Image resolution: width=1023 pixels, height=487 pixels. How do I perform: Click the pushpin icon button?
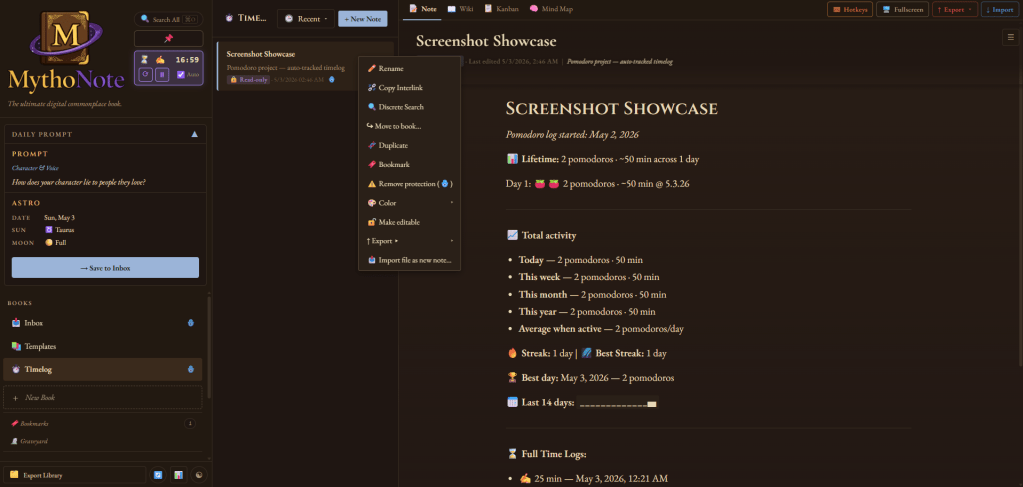(x=168, y=39)
